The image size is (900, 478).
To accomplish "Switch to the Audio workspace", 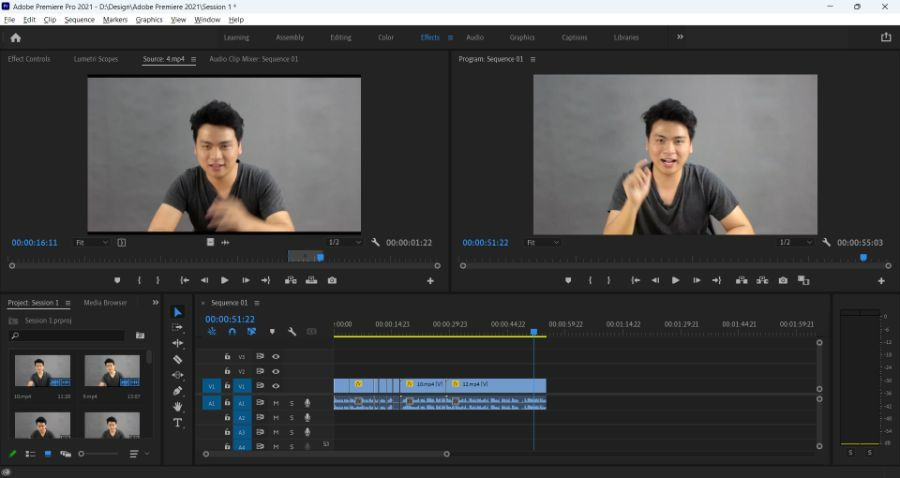I will (x=475, y=37).
